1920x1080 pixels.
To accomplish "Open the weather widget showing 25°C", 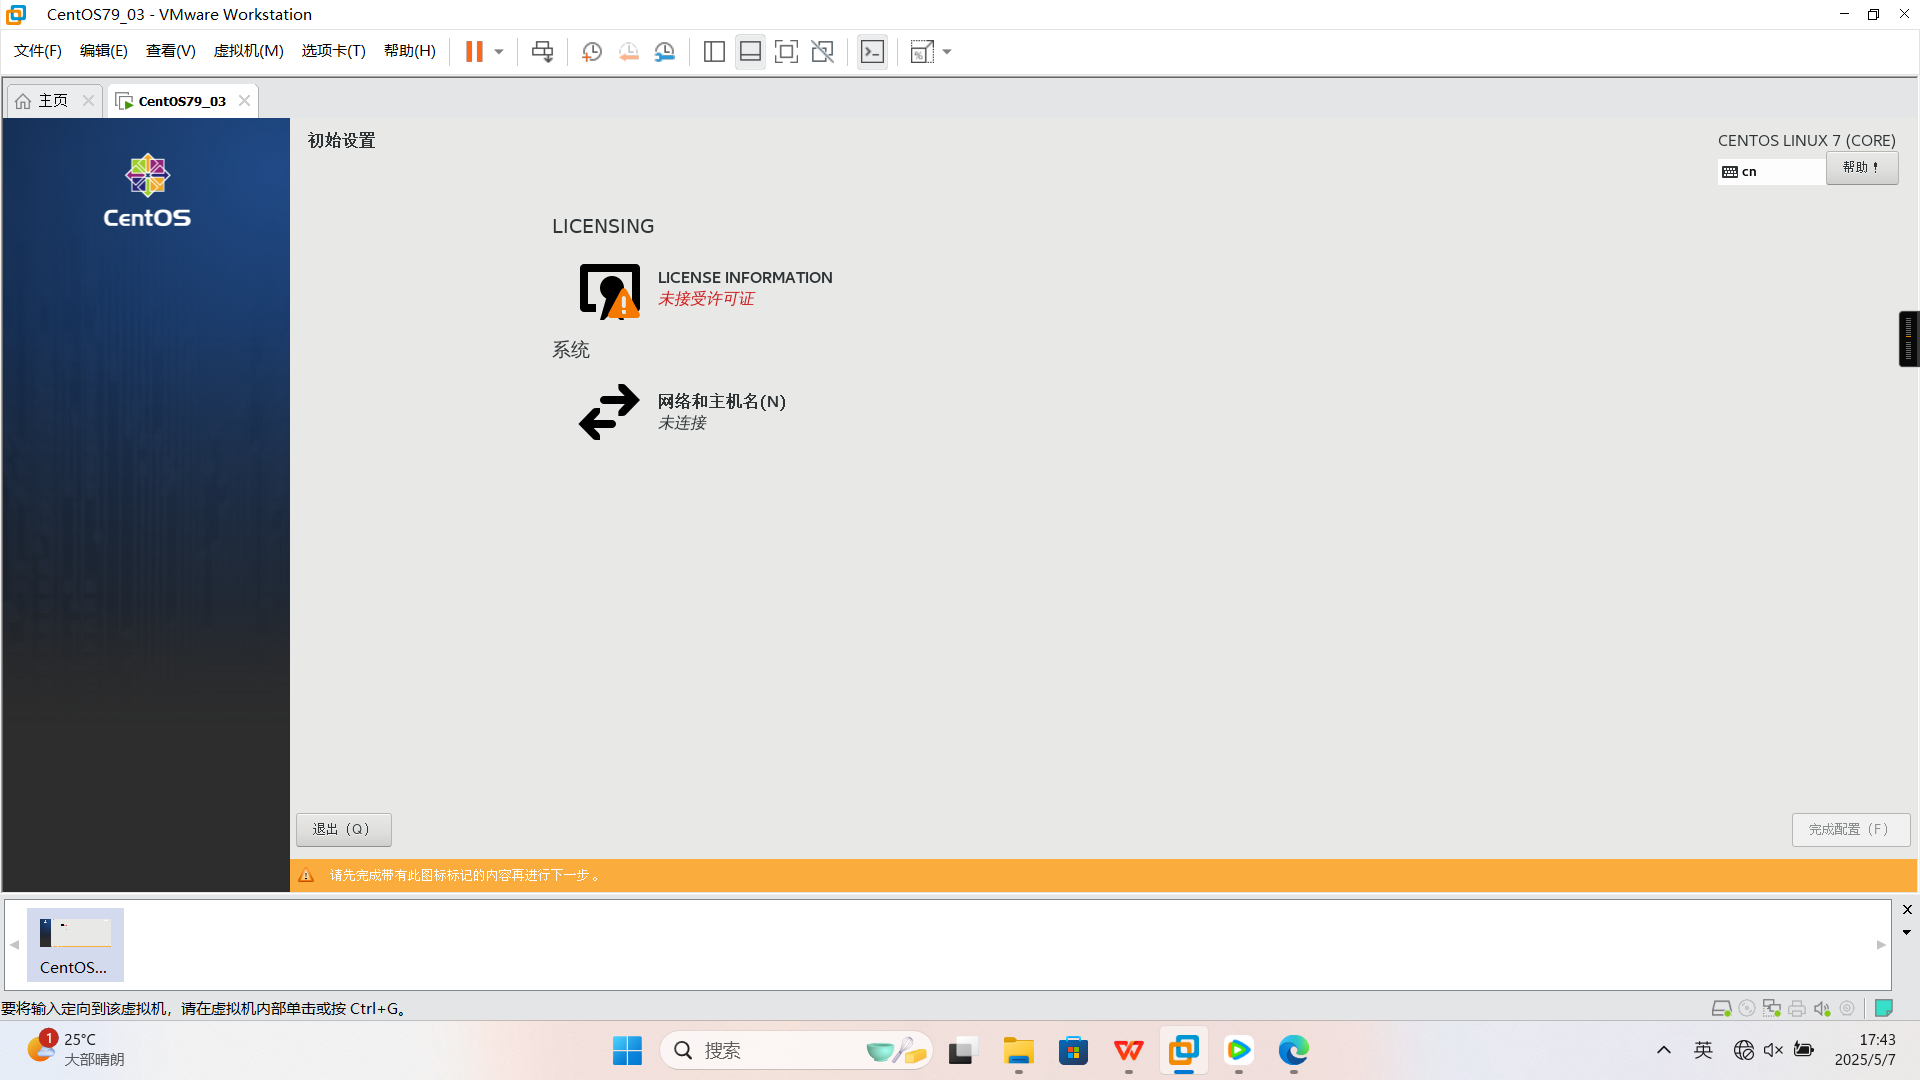I will (x=76, y=1049).
